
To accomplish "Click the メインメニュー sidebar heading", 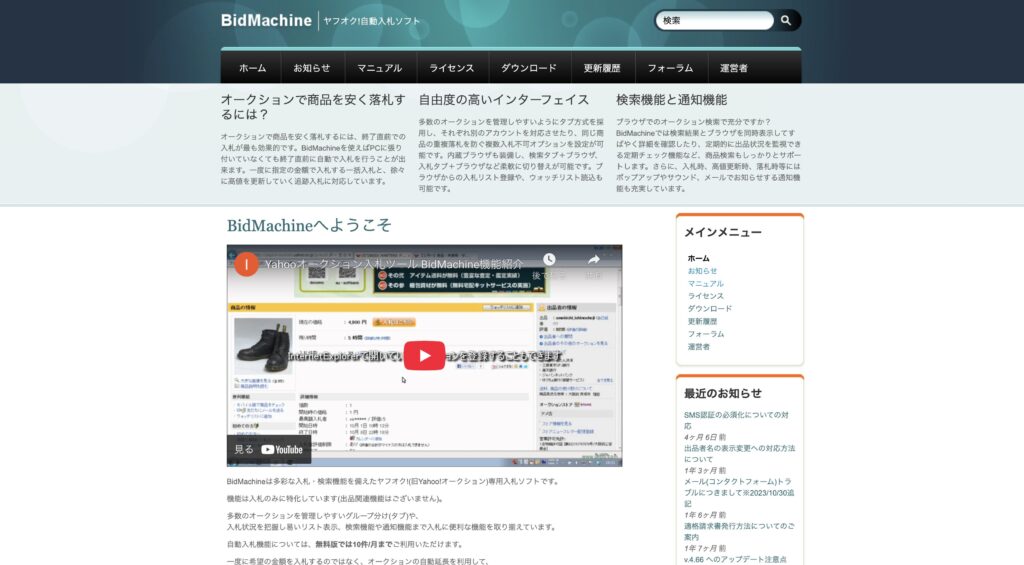I will pos(723,232).
